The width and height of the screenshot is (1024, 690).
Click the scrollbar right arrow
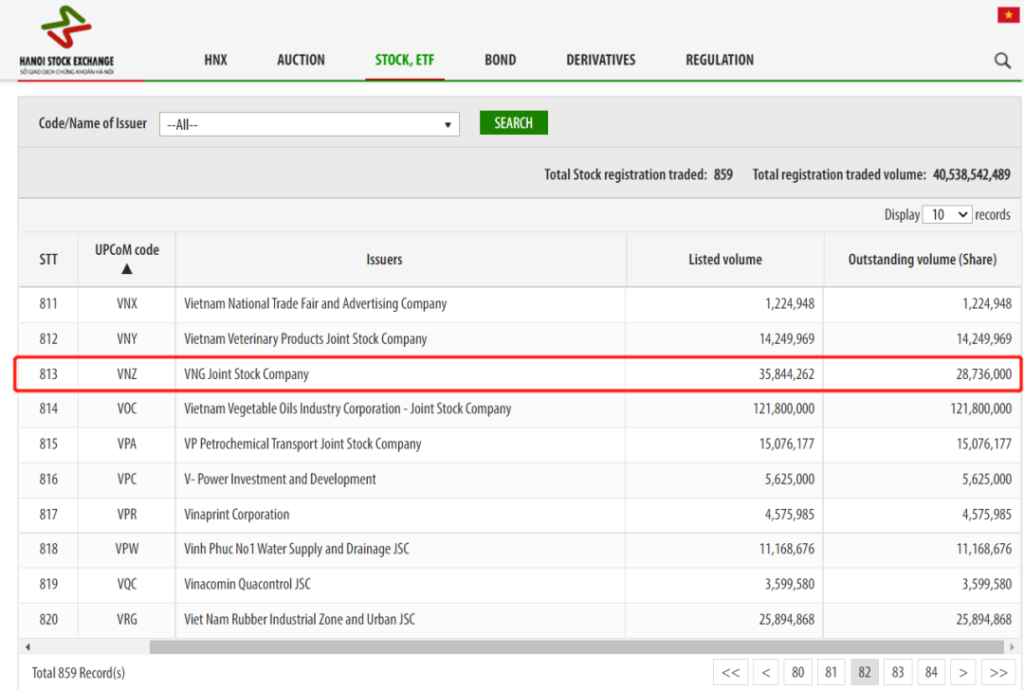coord(1012,647)
